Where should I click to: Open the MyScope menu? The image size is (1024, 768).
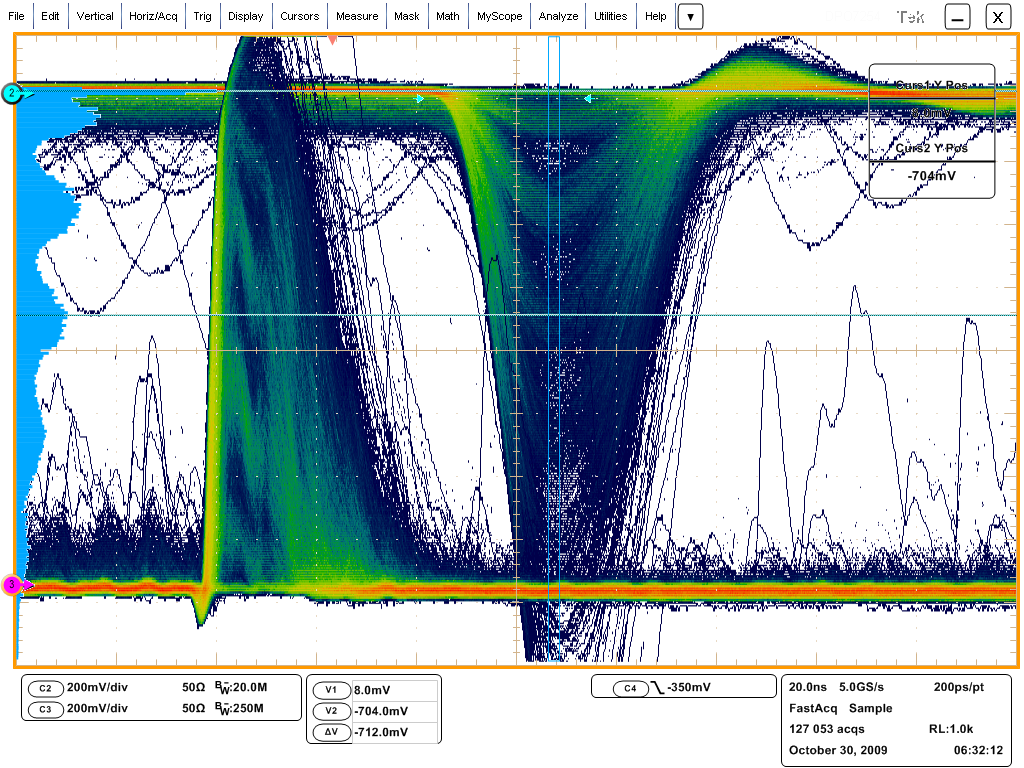(497, 17)
